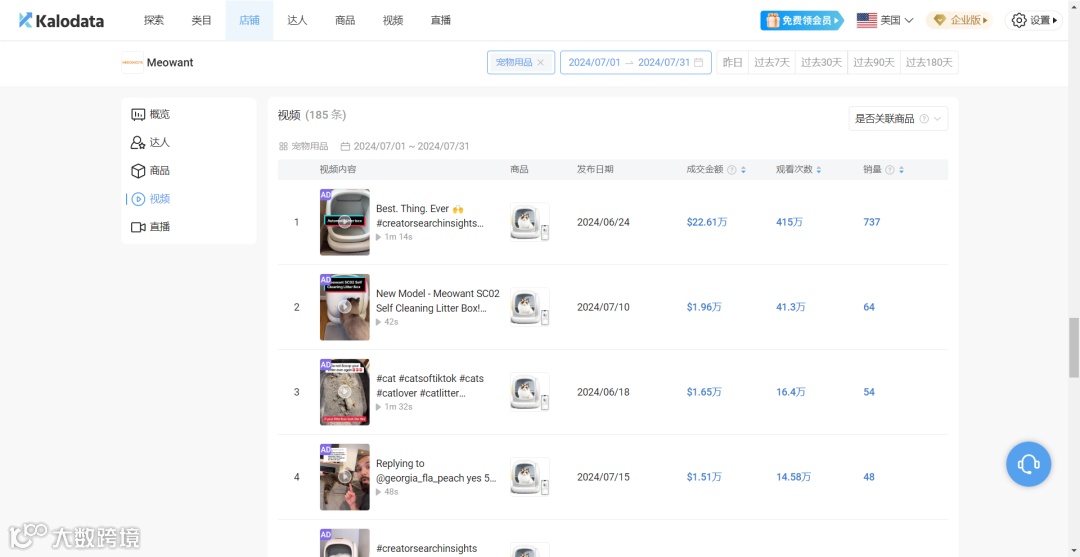
Task: Click the $22.61万 sales amount
Action: point(707,222)
